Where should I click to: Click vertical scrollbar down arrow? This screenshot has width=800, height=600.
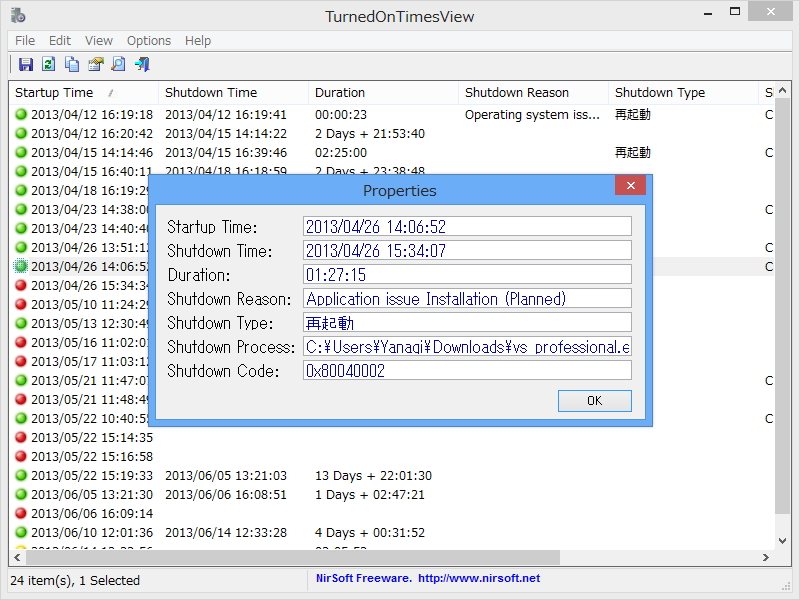tap(782, 540)
